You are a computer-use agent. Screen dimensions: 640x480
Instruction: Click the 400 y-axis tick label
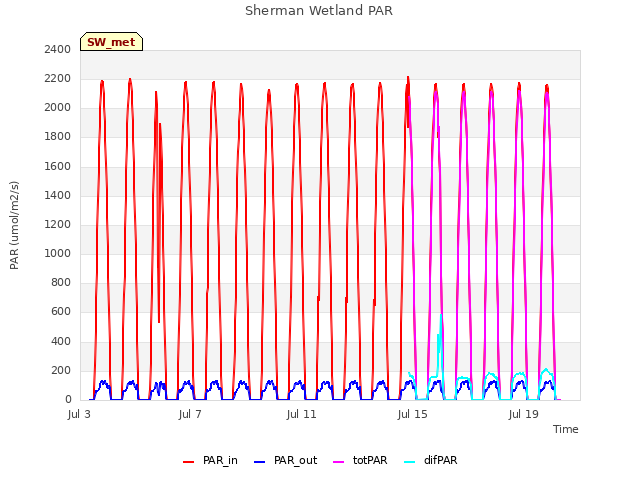[x=61, y=341]
